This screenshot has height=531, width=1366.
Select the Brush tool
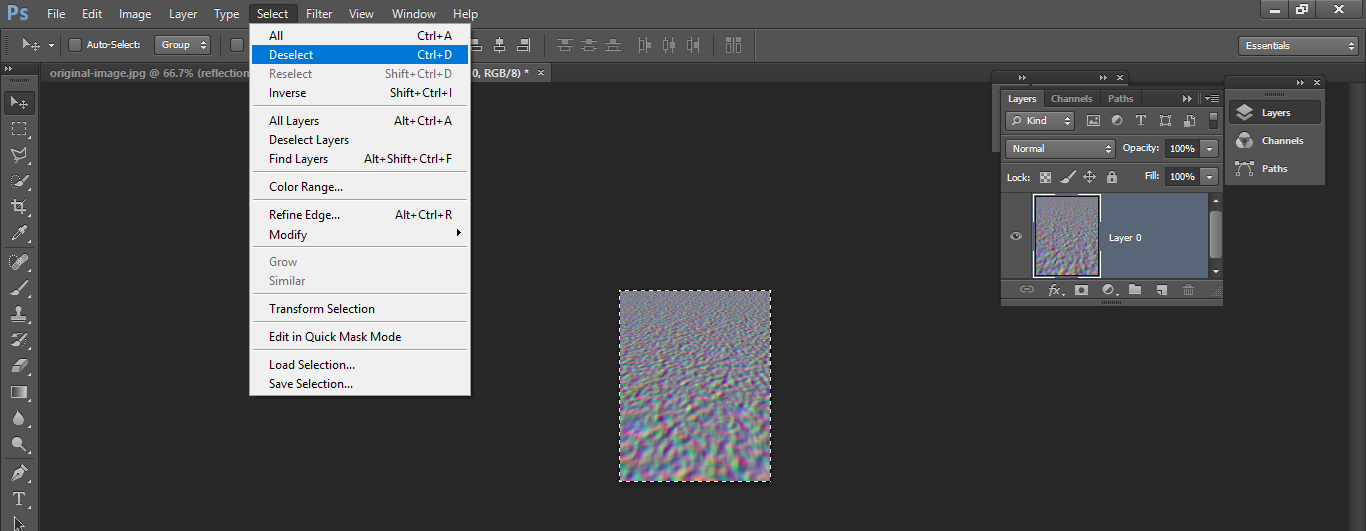point(19,288)
